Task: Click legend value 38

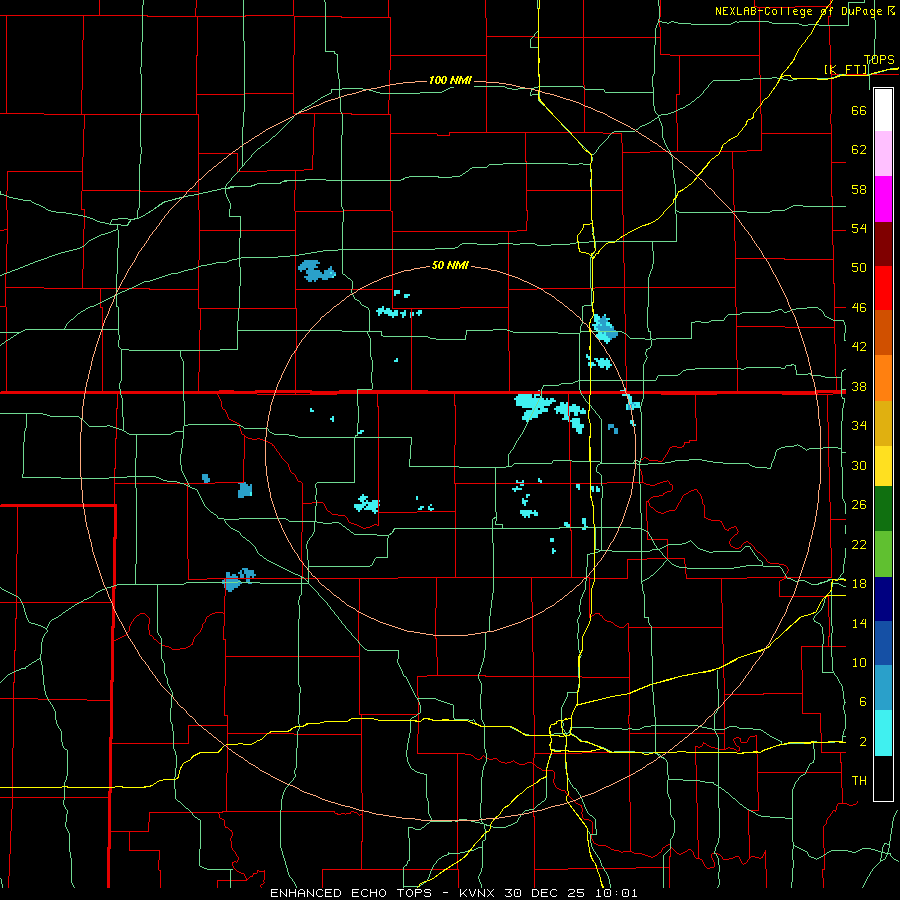Action: click(859, 387)
